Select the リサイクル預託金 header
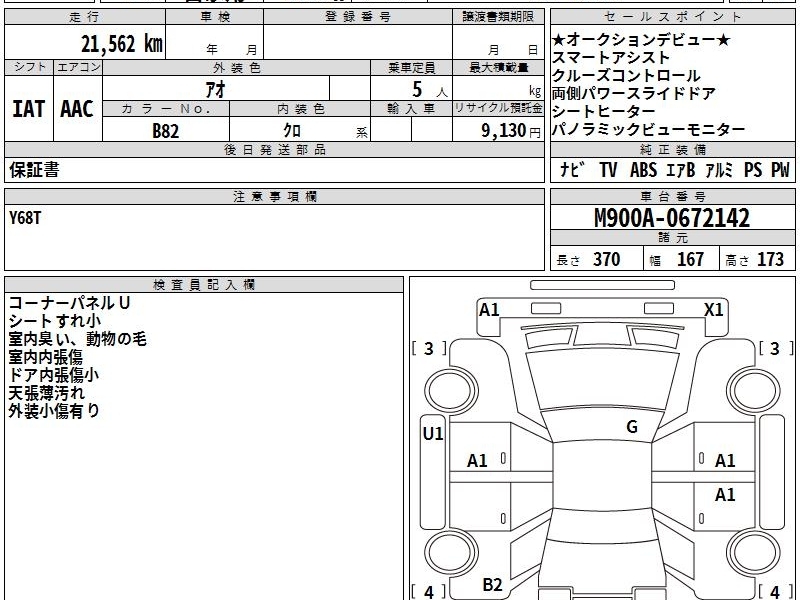 (x=498, y=109)
